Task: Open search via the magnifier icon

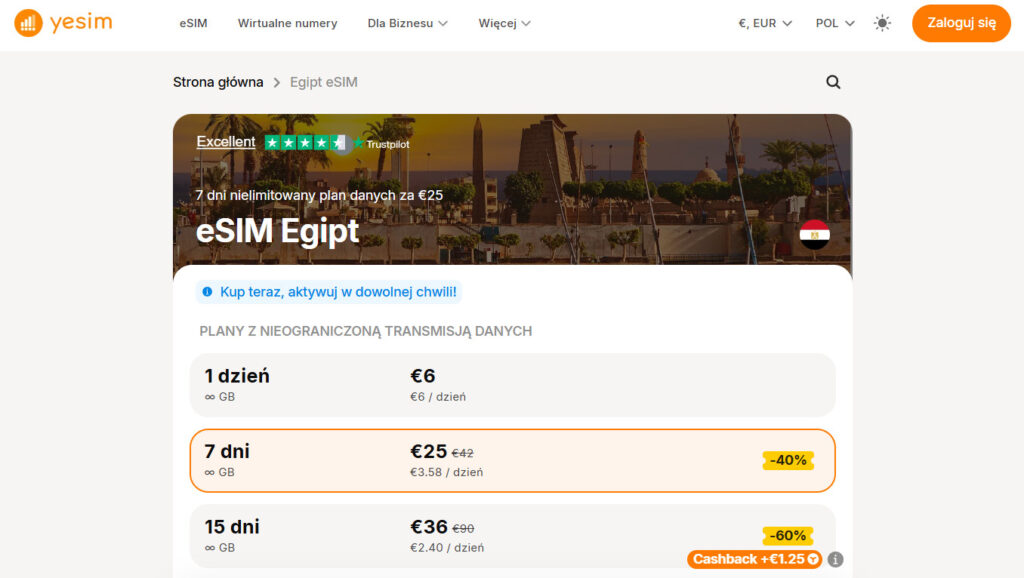Action: 833,82
